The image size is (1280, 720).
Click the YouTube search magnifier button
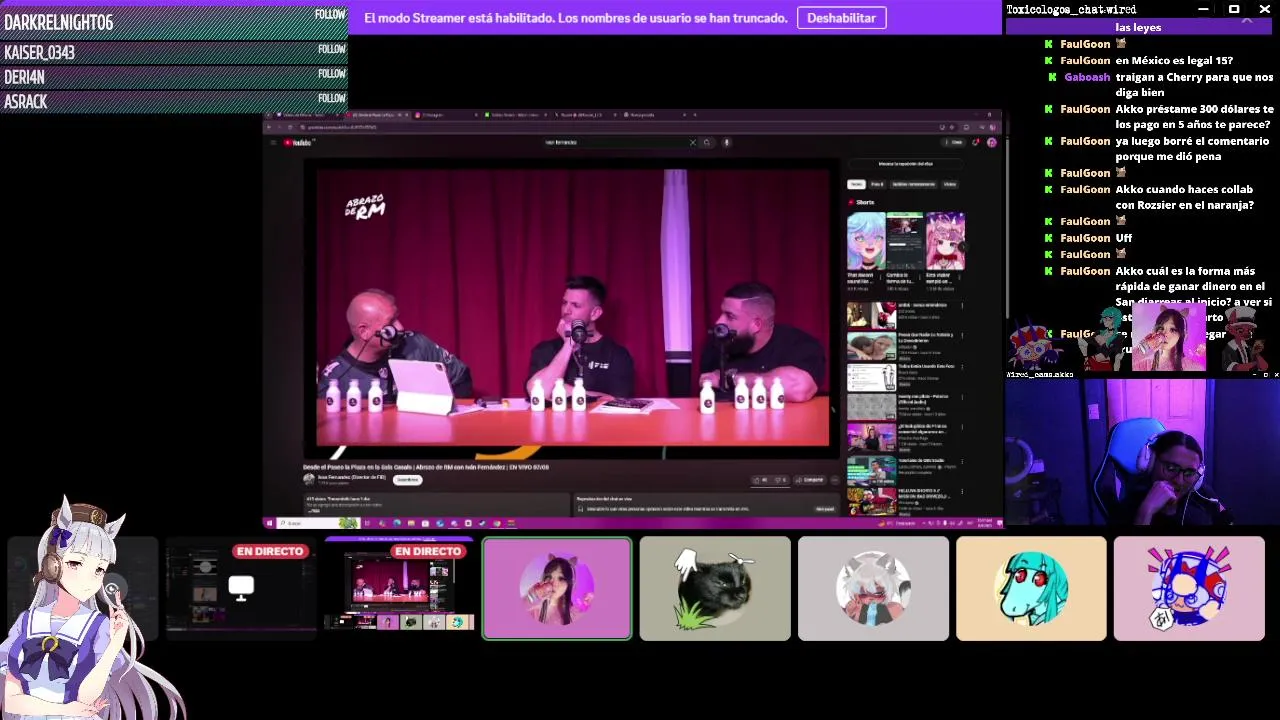click(707, 142)
